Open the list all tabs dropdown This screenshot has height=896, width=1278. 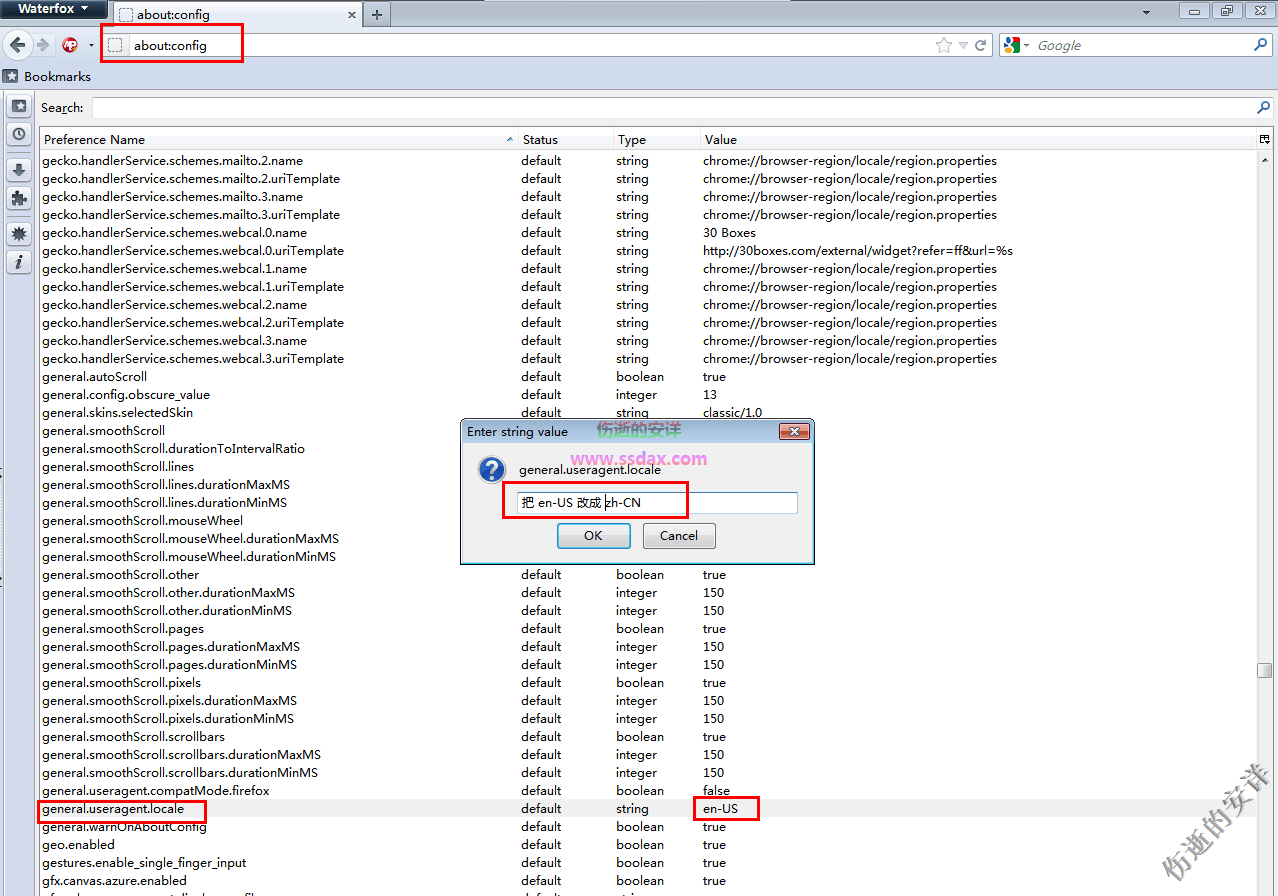tap(1148, 12)
